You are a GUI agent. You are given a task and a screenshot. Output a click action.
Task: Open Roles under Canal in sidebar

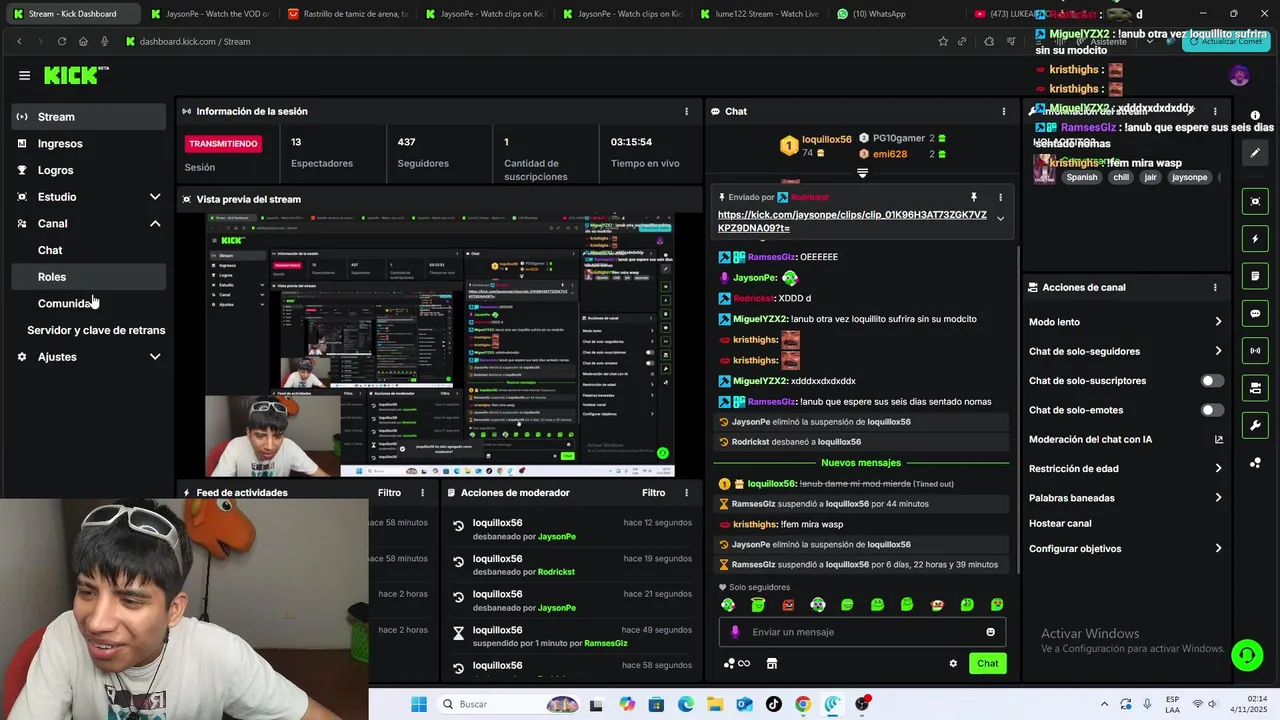[90, 277]
